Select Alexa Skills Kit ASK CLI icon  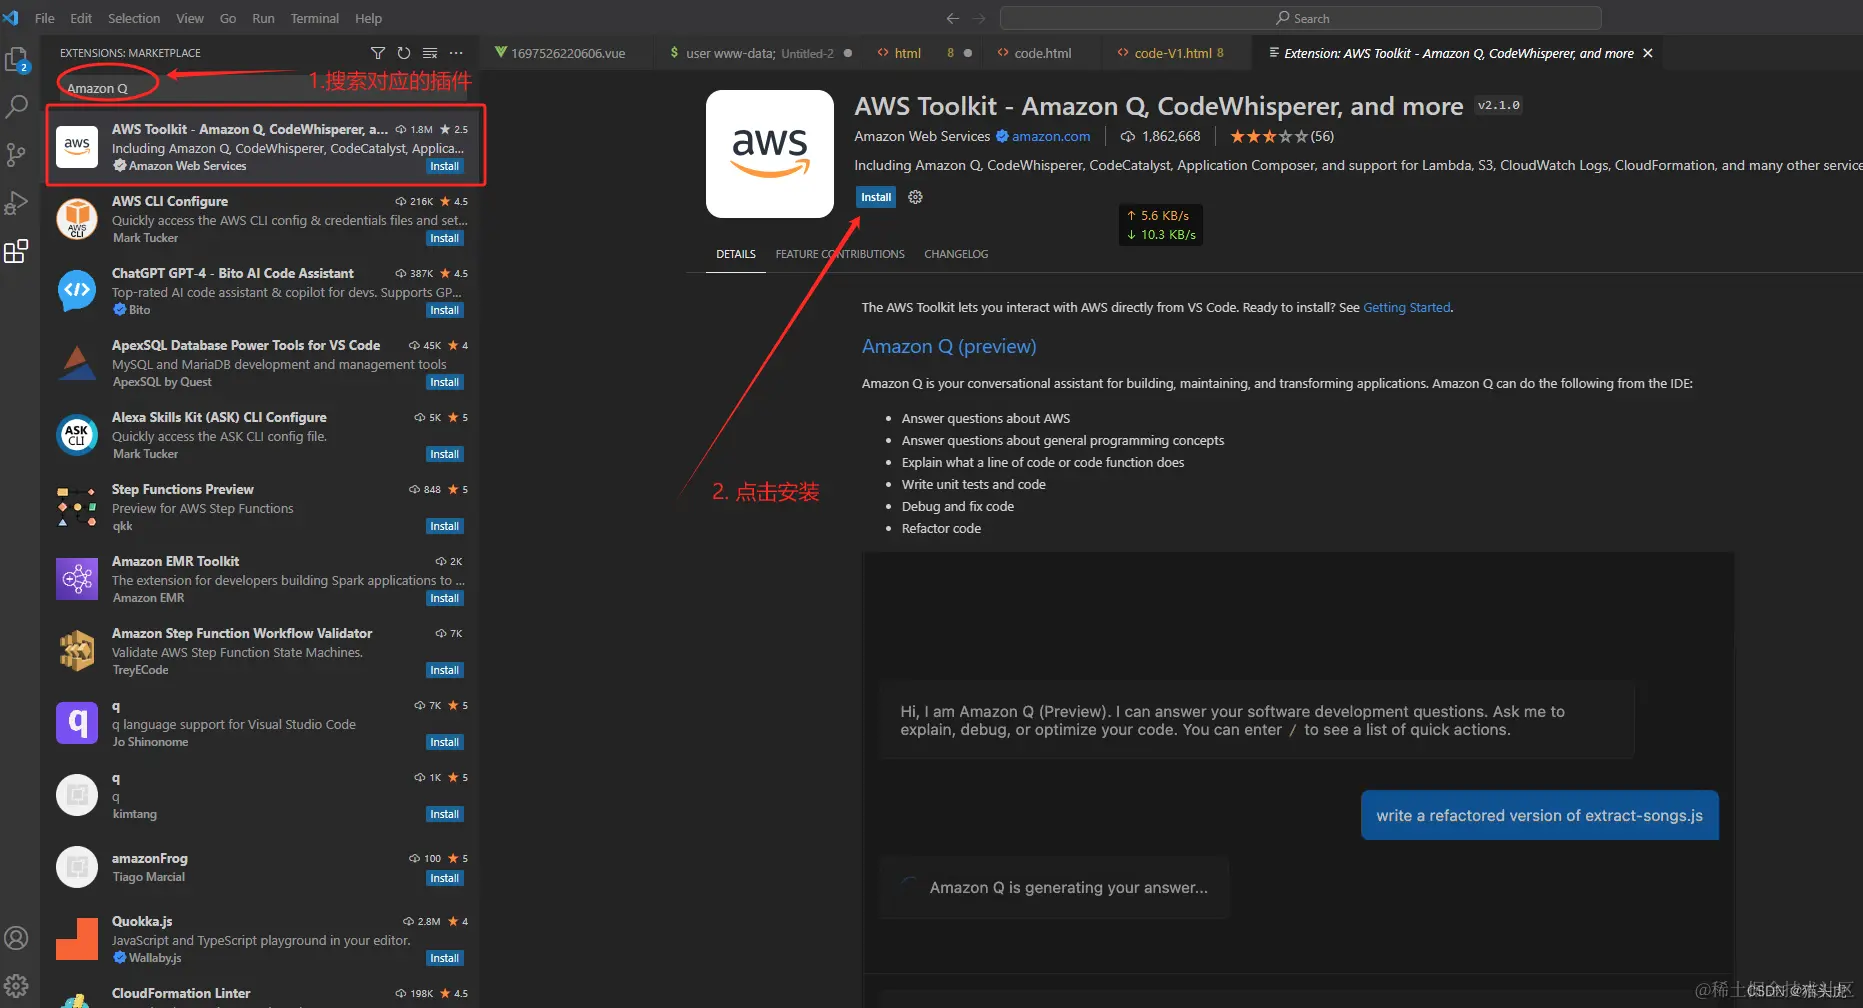(77, 434)
